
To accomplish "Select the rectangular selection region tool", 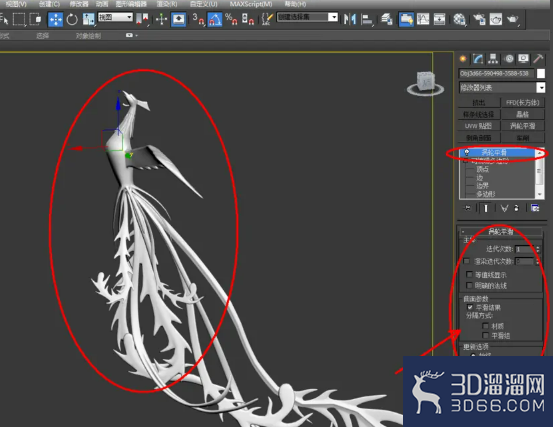I will (x=19, y=19).
